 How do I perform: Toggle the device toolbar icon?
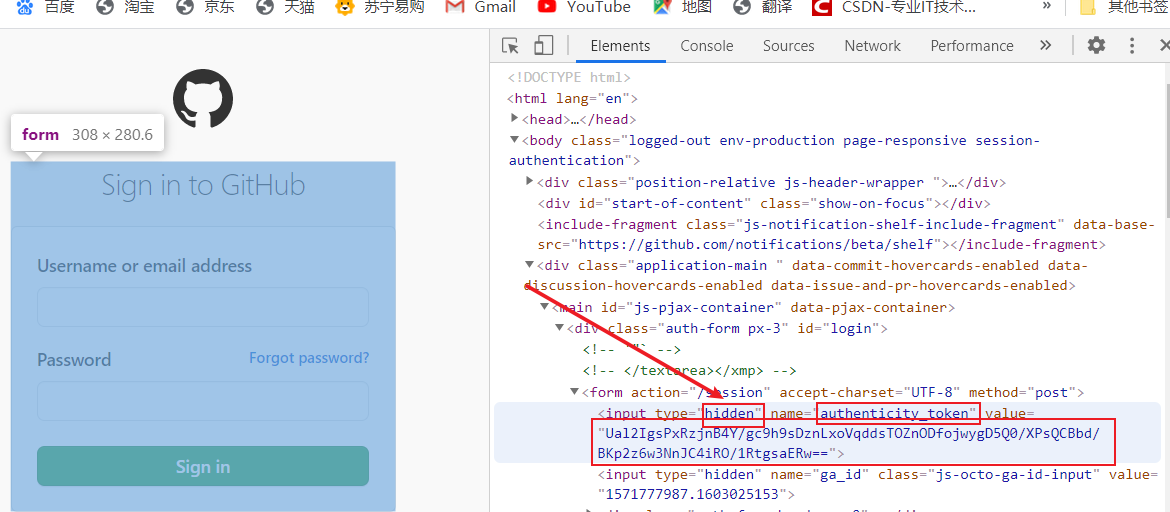[543, 46]
